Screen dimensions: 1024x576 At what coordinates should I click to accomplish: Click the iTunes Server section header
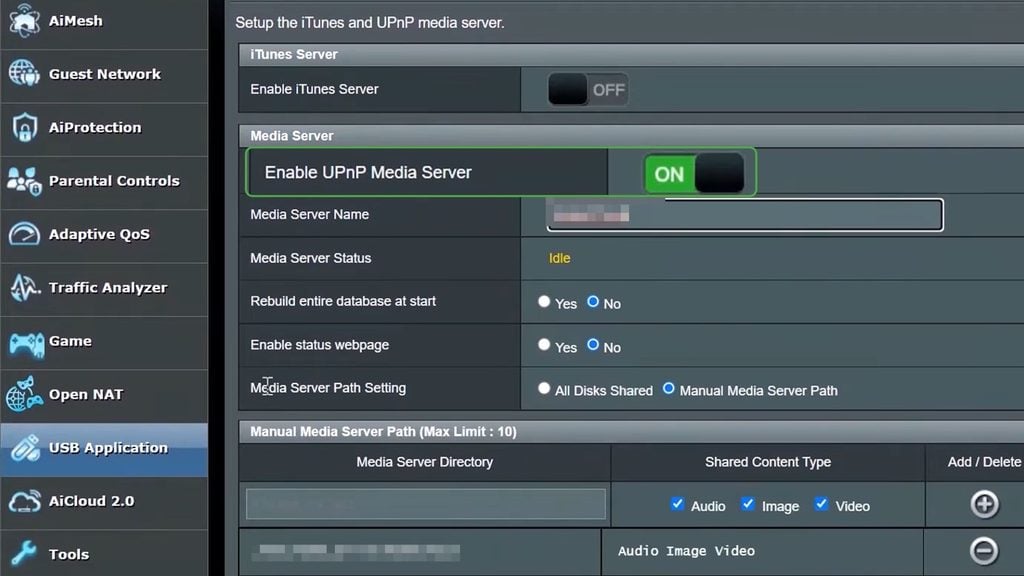pyautogui.click(x=294, y=54)
